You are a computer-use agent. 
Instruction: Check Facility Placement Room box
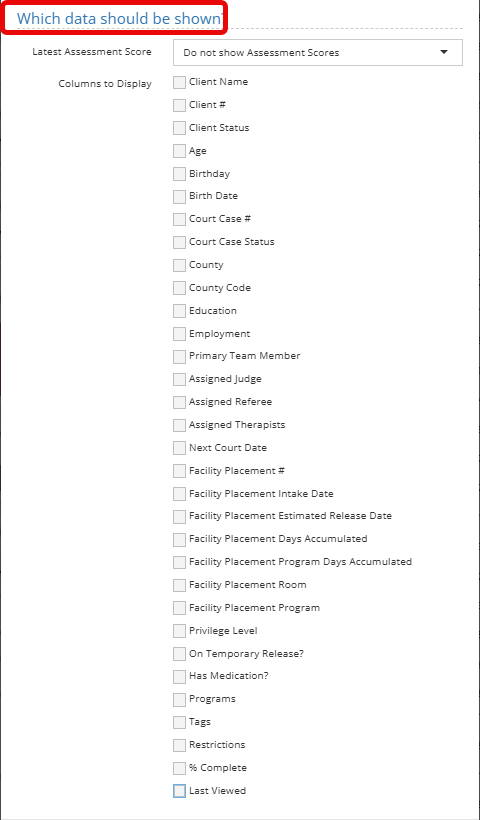coord(179,585)
